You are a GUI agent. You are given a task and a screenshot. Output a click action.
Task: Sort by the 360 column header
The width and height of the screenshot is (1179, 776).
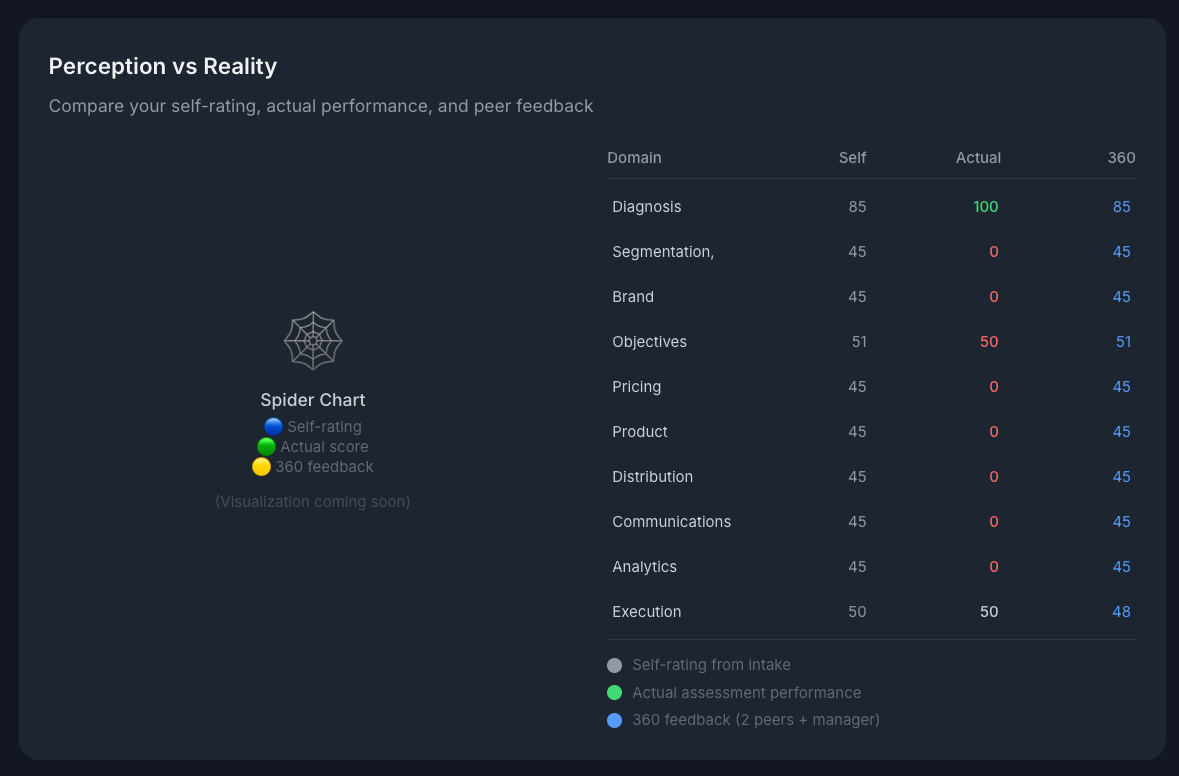click(1121, 157)
